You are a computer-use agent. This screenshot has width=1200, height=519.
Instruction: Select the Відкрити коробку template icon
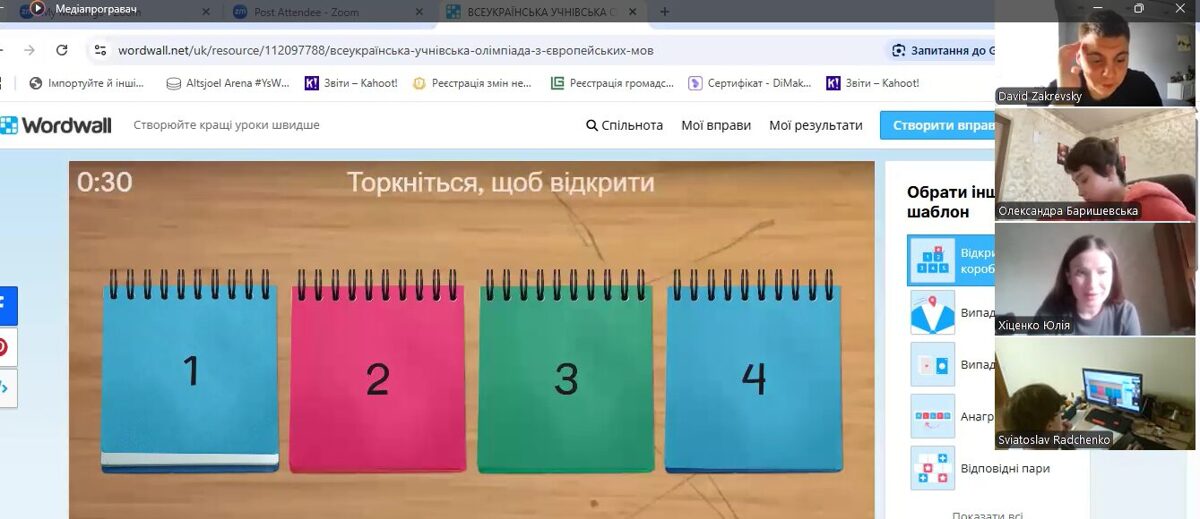[x=933, y=260]
